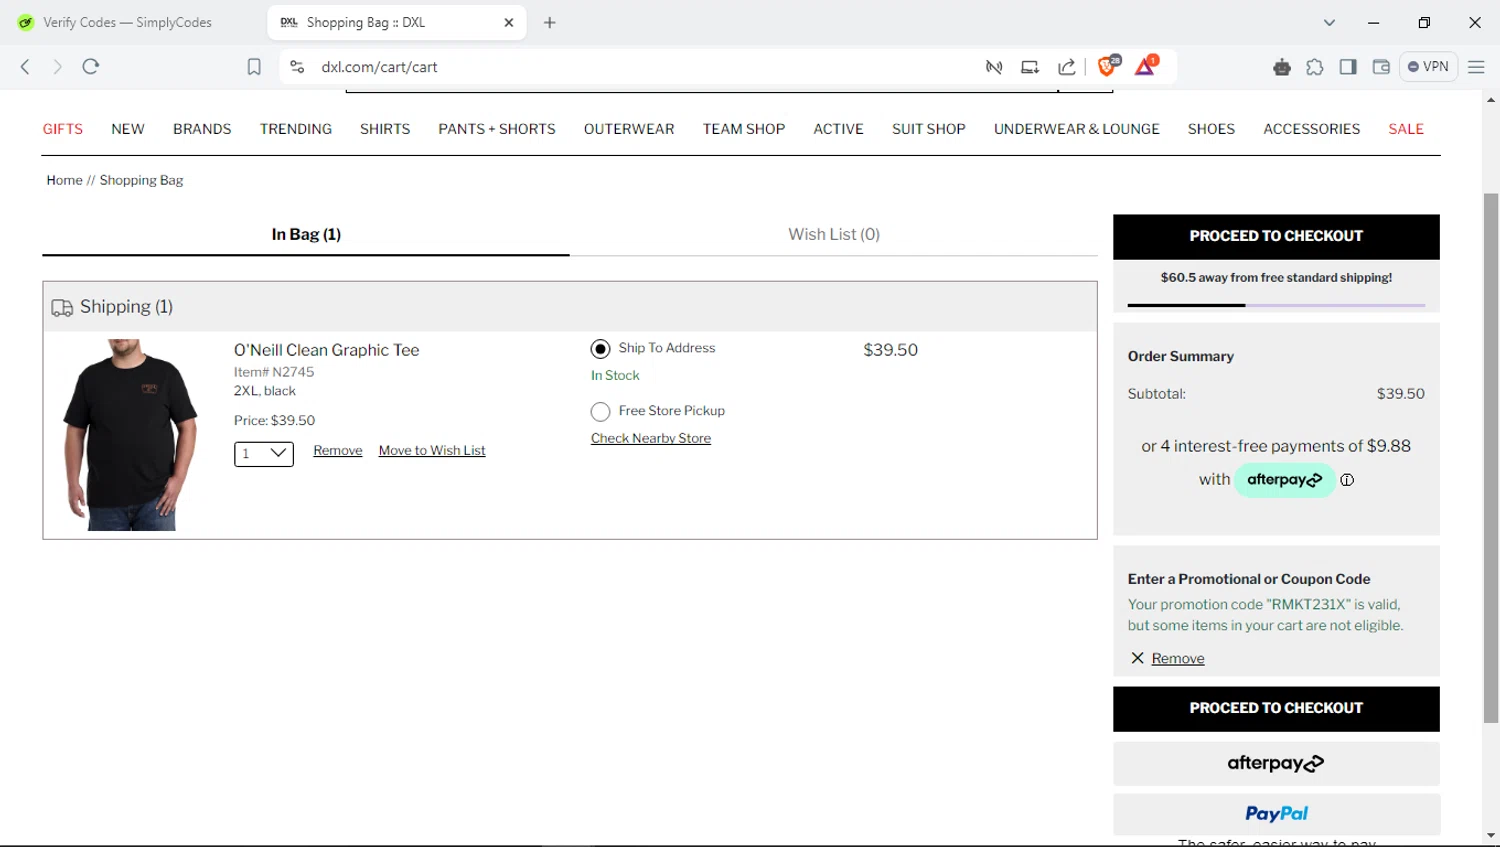Bookmark this page
Viewport: 1500px width, 847px height.
tap(254, 67)
